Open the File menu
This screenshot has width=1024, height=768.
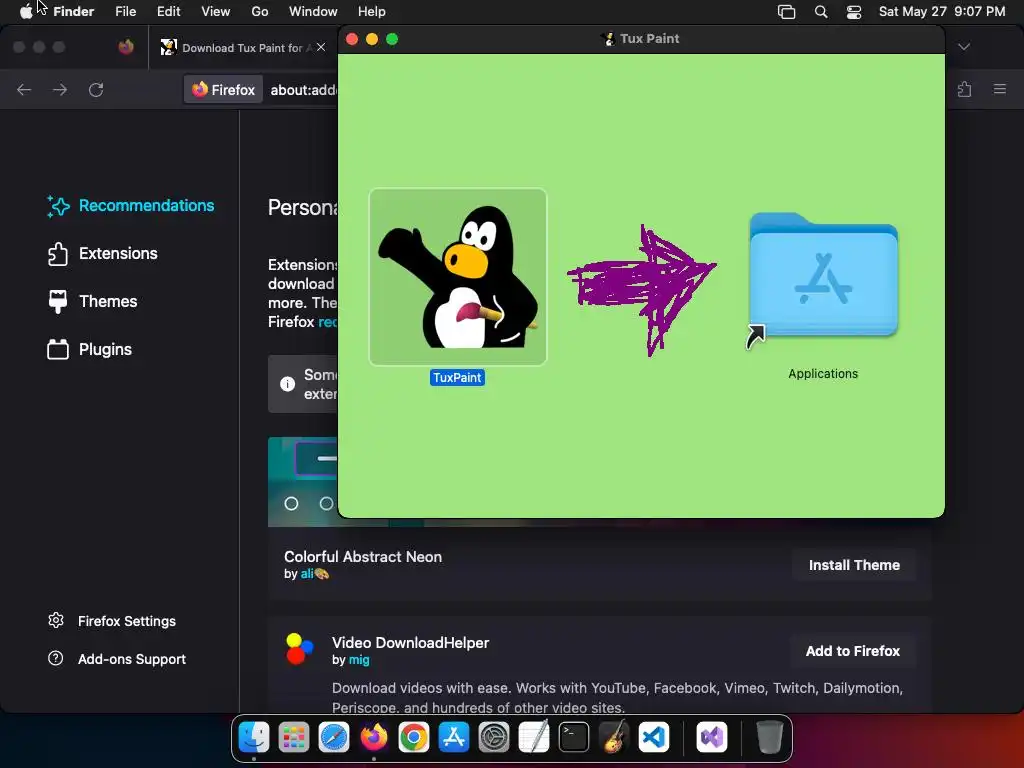[x=125, y=12]
